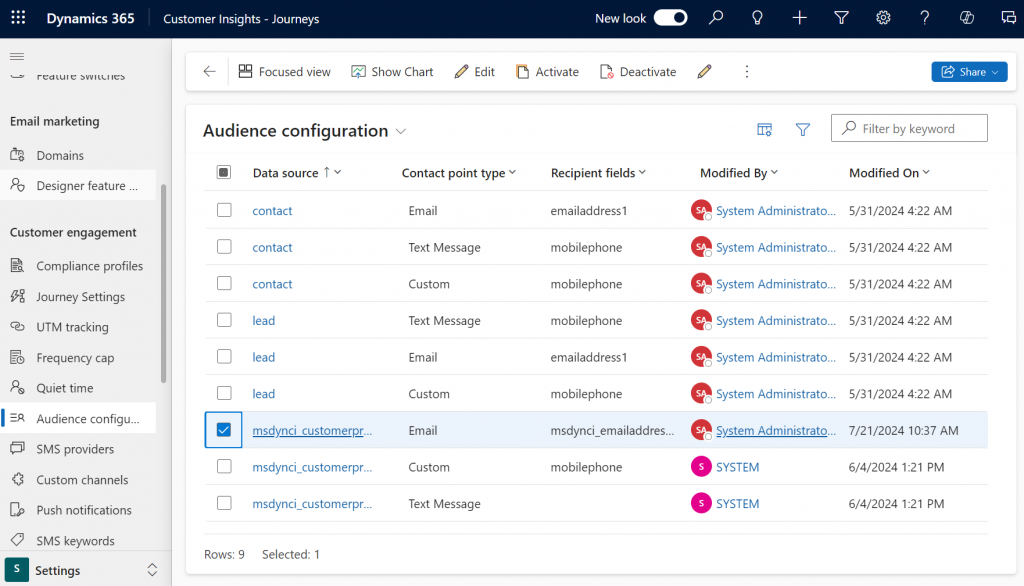1024x586 pixels.
Task: Click the search magnifier icon in header
Action: click(716, 18)
